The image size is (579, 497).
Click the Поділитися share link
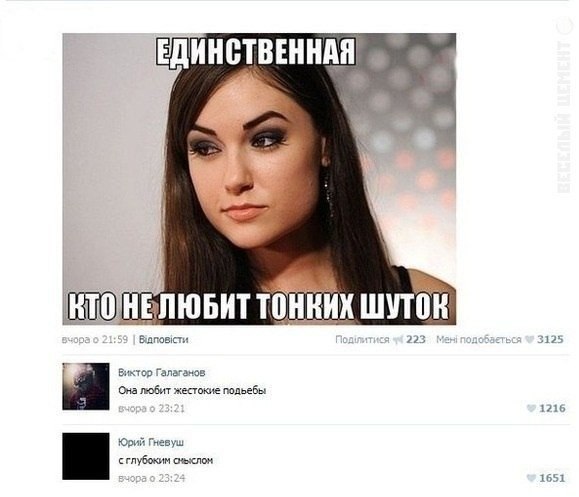click(362, 339)
